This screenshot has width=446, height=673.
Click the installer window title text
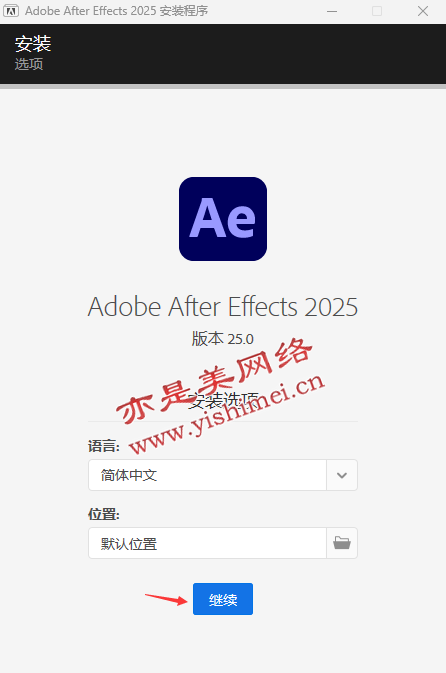click(116, 11)
